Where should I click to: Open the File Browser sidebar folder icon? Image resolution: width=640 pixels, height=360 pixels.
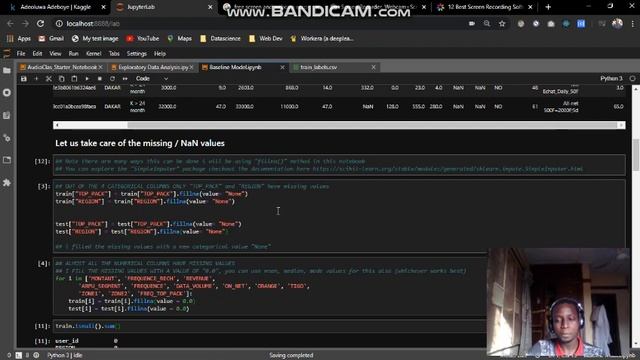coord(7,71)
